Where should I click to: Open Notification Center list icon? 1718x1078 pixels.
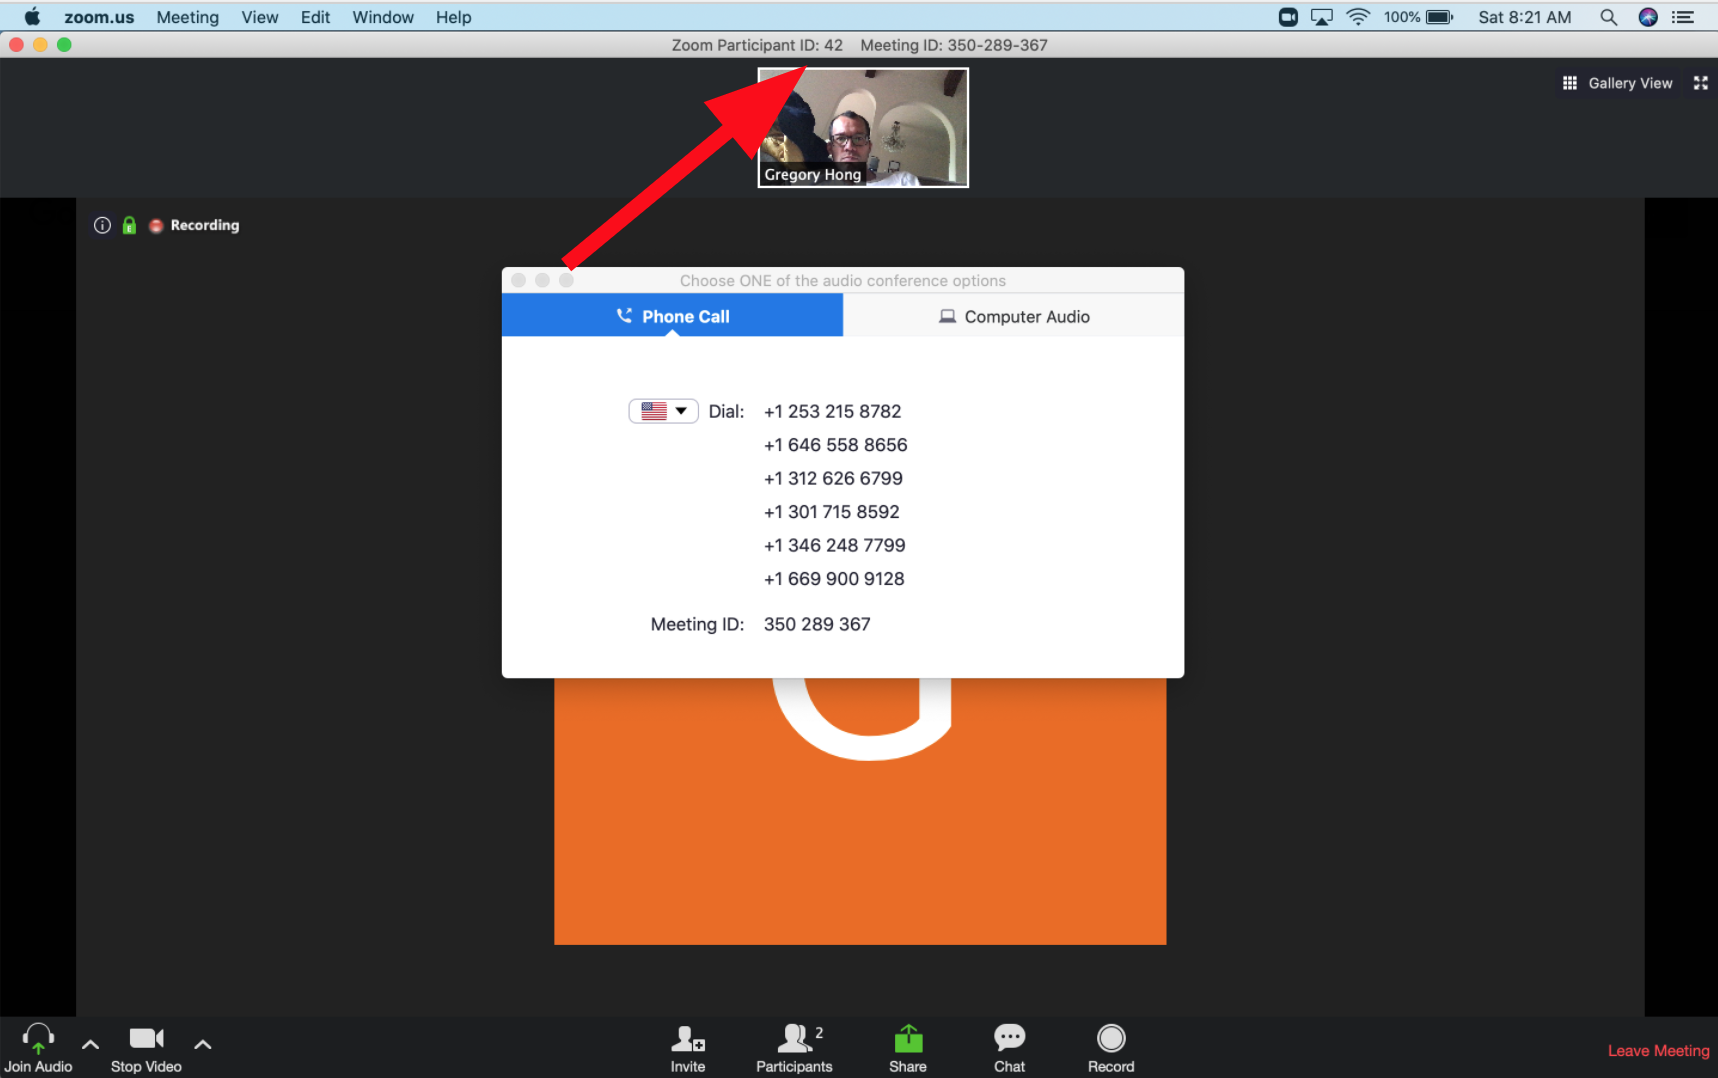(x=1683, y=17)
